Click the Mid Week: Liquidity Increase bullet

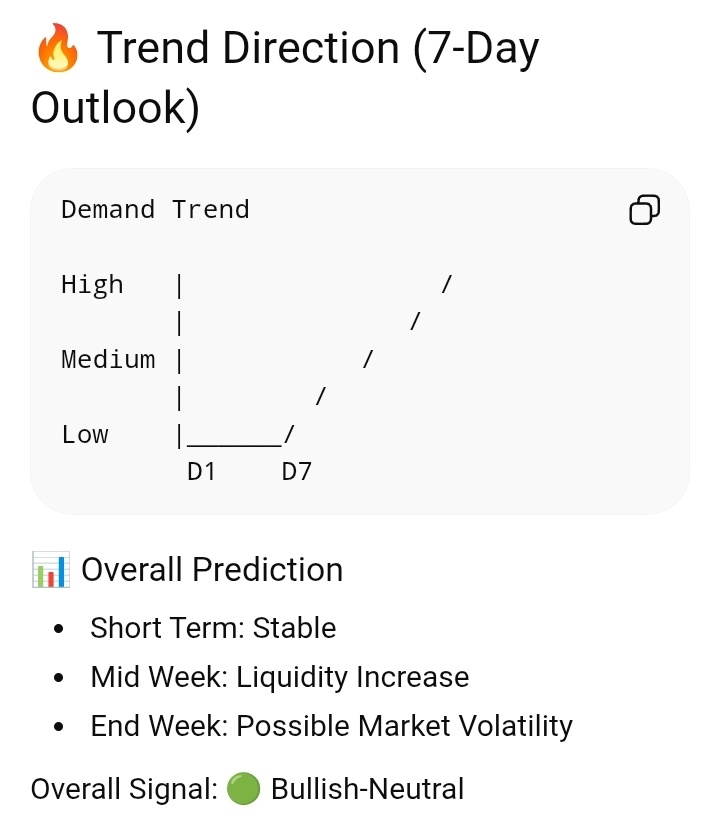tap(280, 677)
